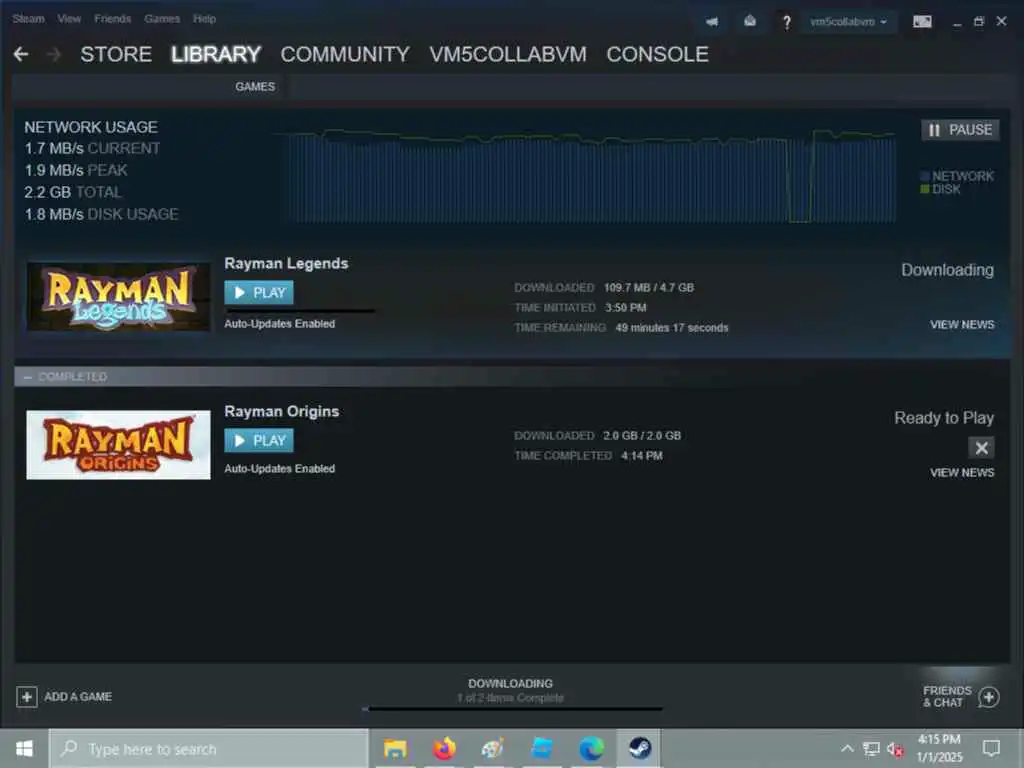The height and width of the screenshot is (768, 1024).
Task: Click the ADD A GAME label
Action: point(78,697)
